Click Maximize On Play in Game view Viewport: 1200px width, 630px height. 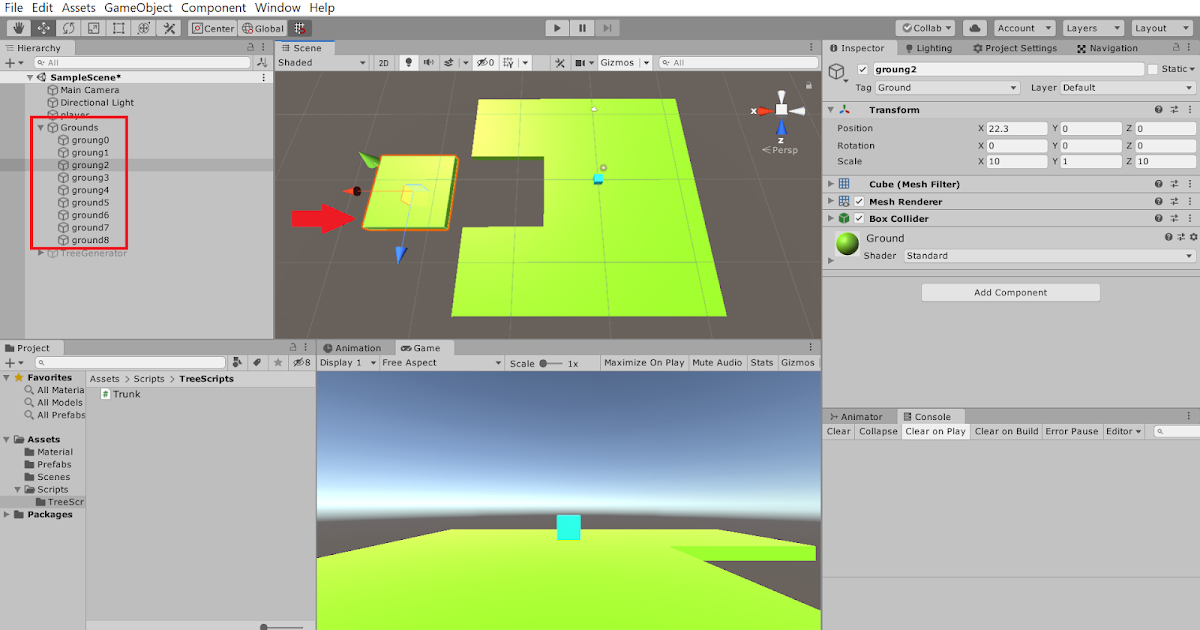pyautogui.click(x=643, y=362)
